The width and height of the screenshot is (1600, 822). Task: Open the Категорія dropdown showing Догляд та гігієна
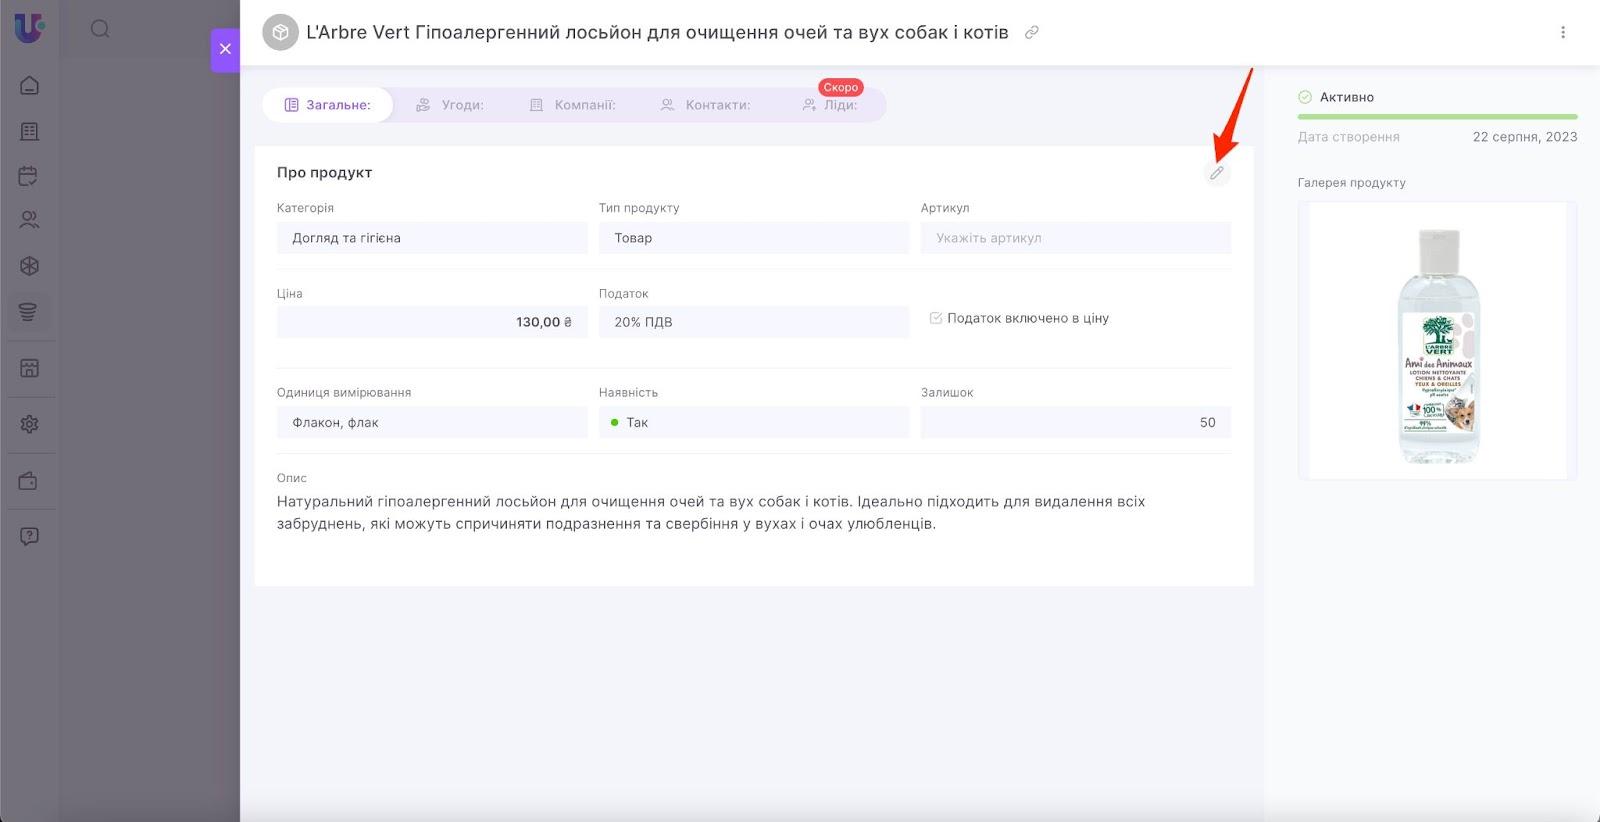(432, 238)
